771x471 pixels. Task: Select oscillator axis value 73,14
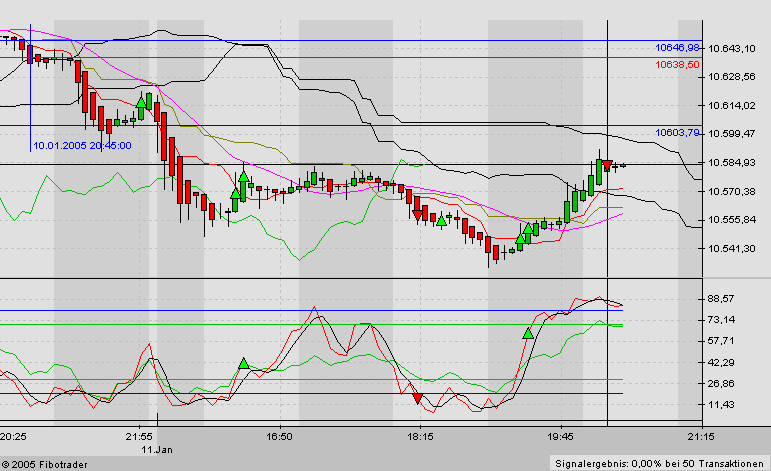coord(721,320)
